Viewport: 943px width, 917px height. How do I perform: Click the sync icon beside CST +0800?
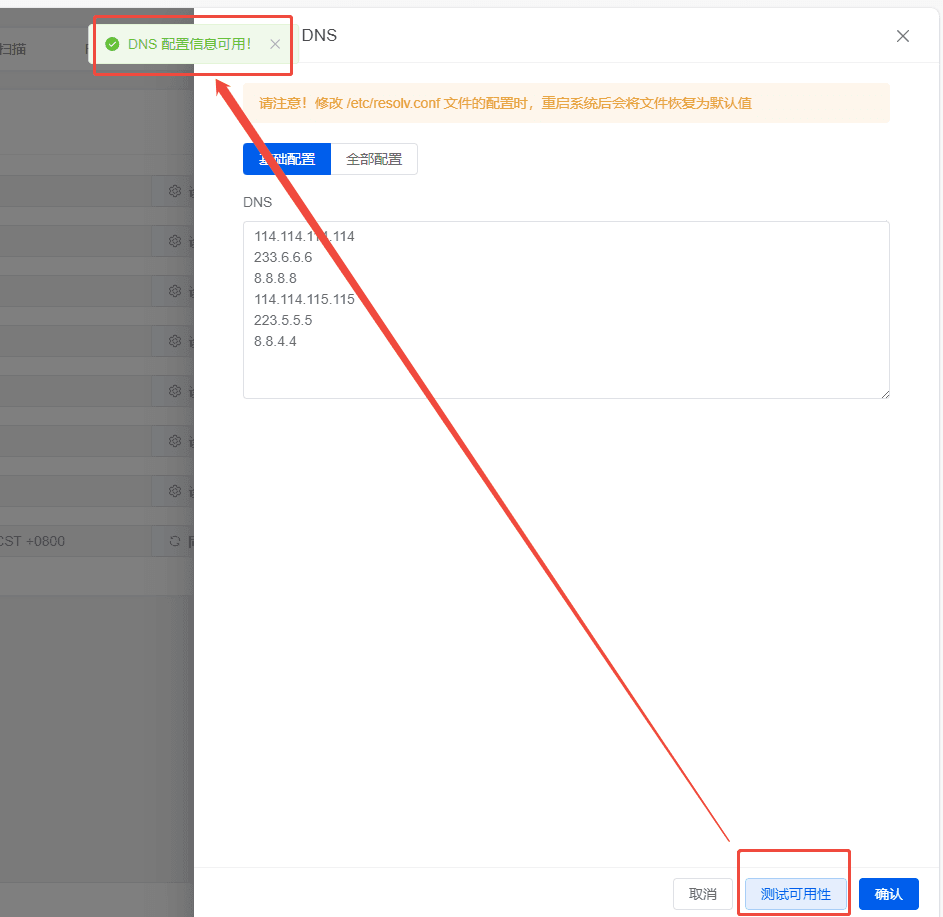(175, 541)
